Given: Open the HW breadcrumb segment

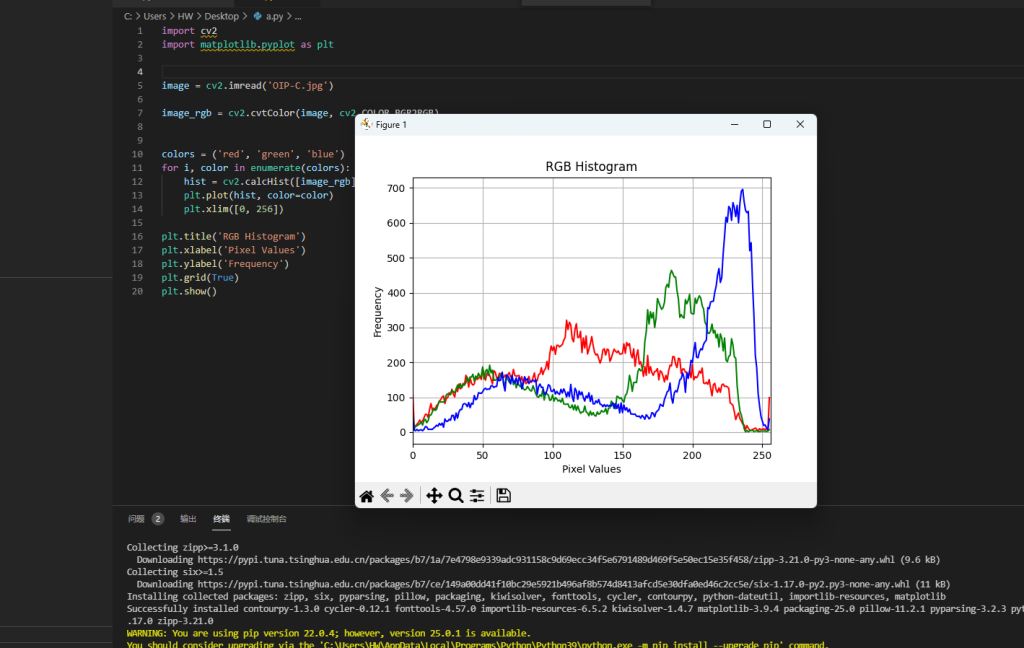Looking at the screenshot, I should point(185,16).
